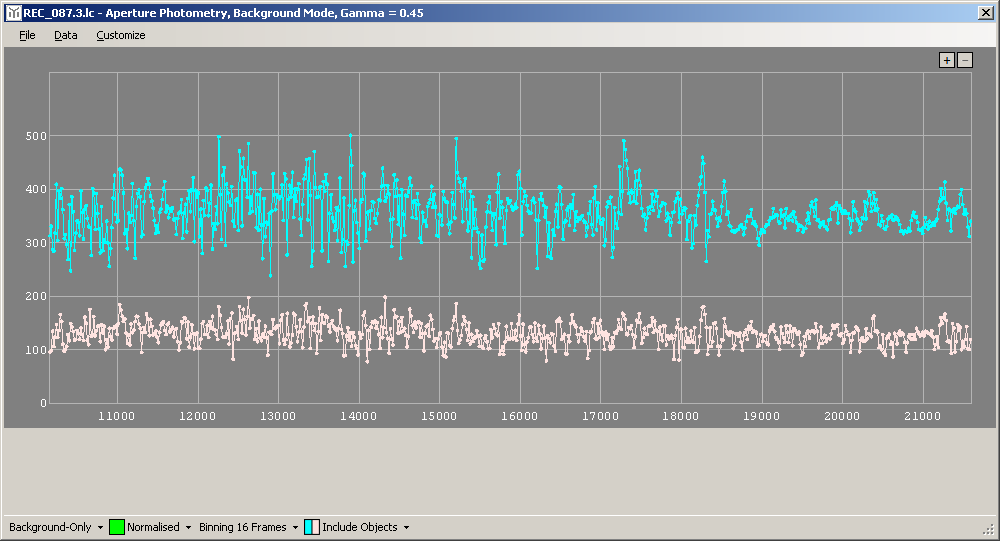The height and width of the screenshot is (541, 1000).
Task: Click y-axis label 0
Action: tap(43, 403)
